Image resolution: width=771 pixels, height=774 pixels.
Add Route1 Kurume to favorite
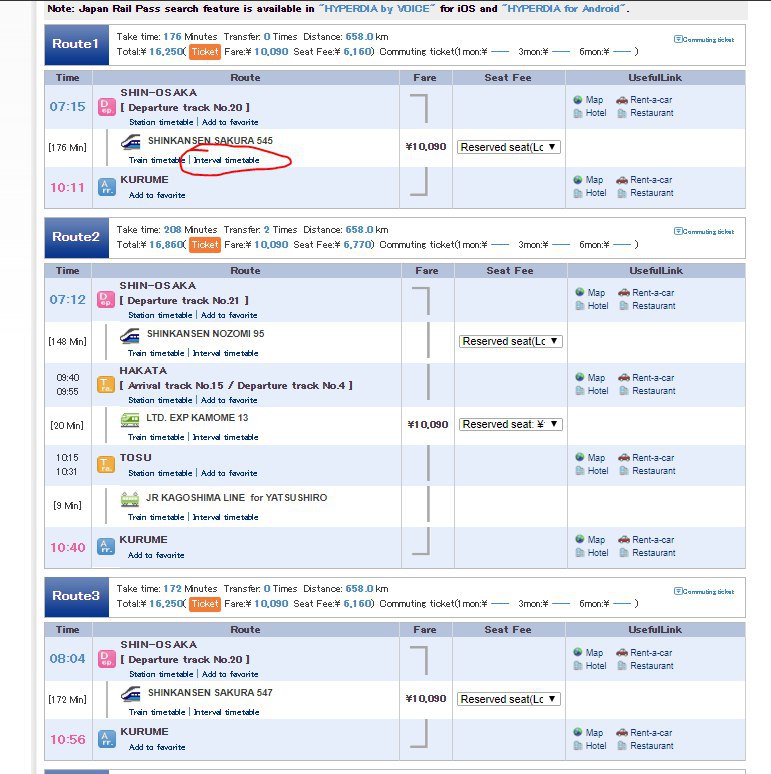(157, 195)
